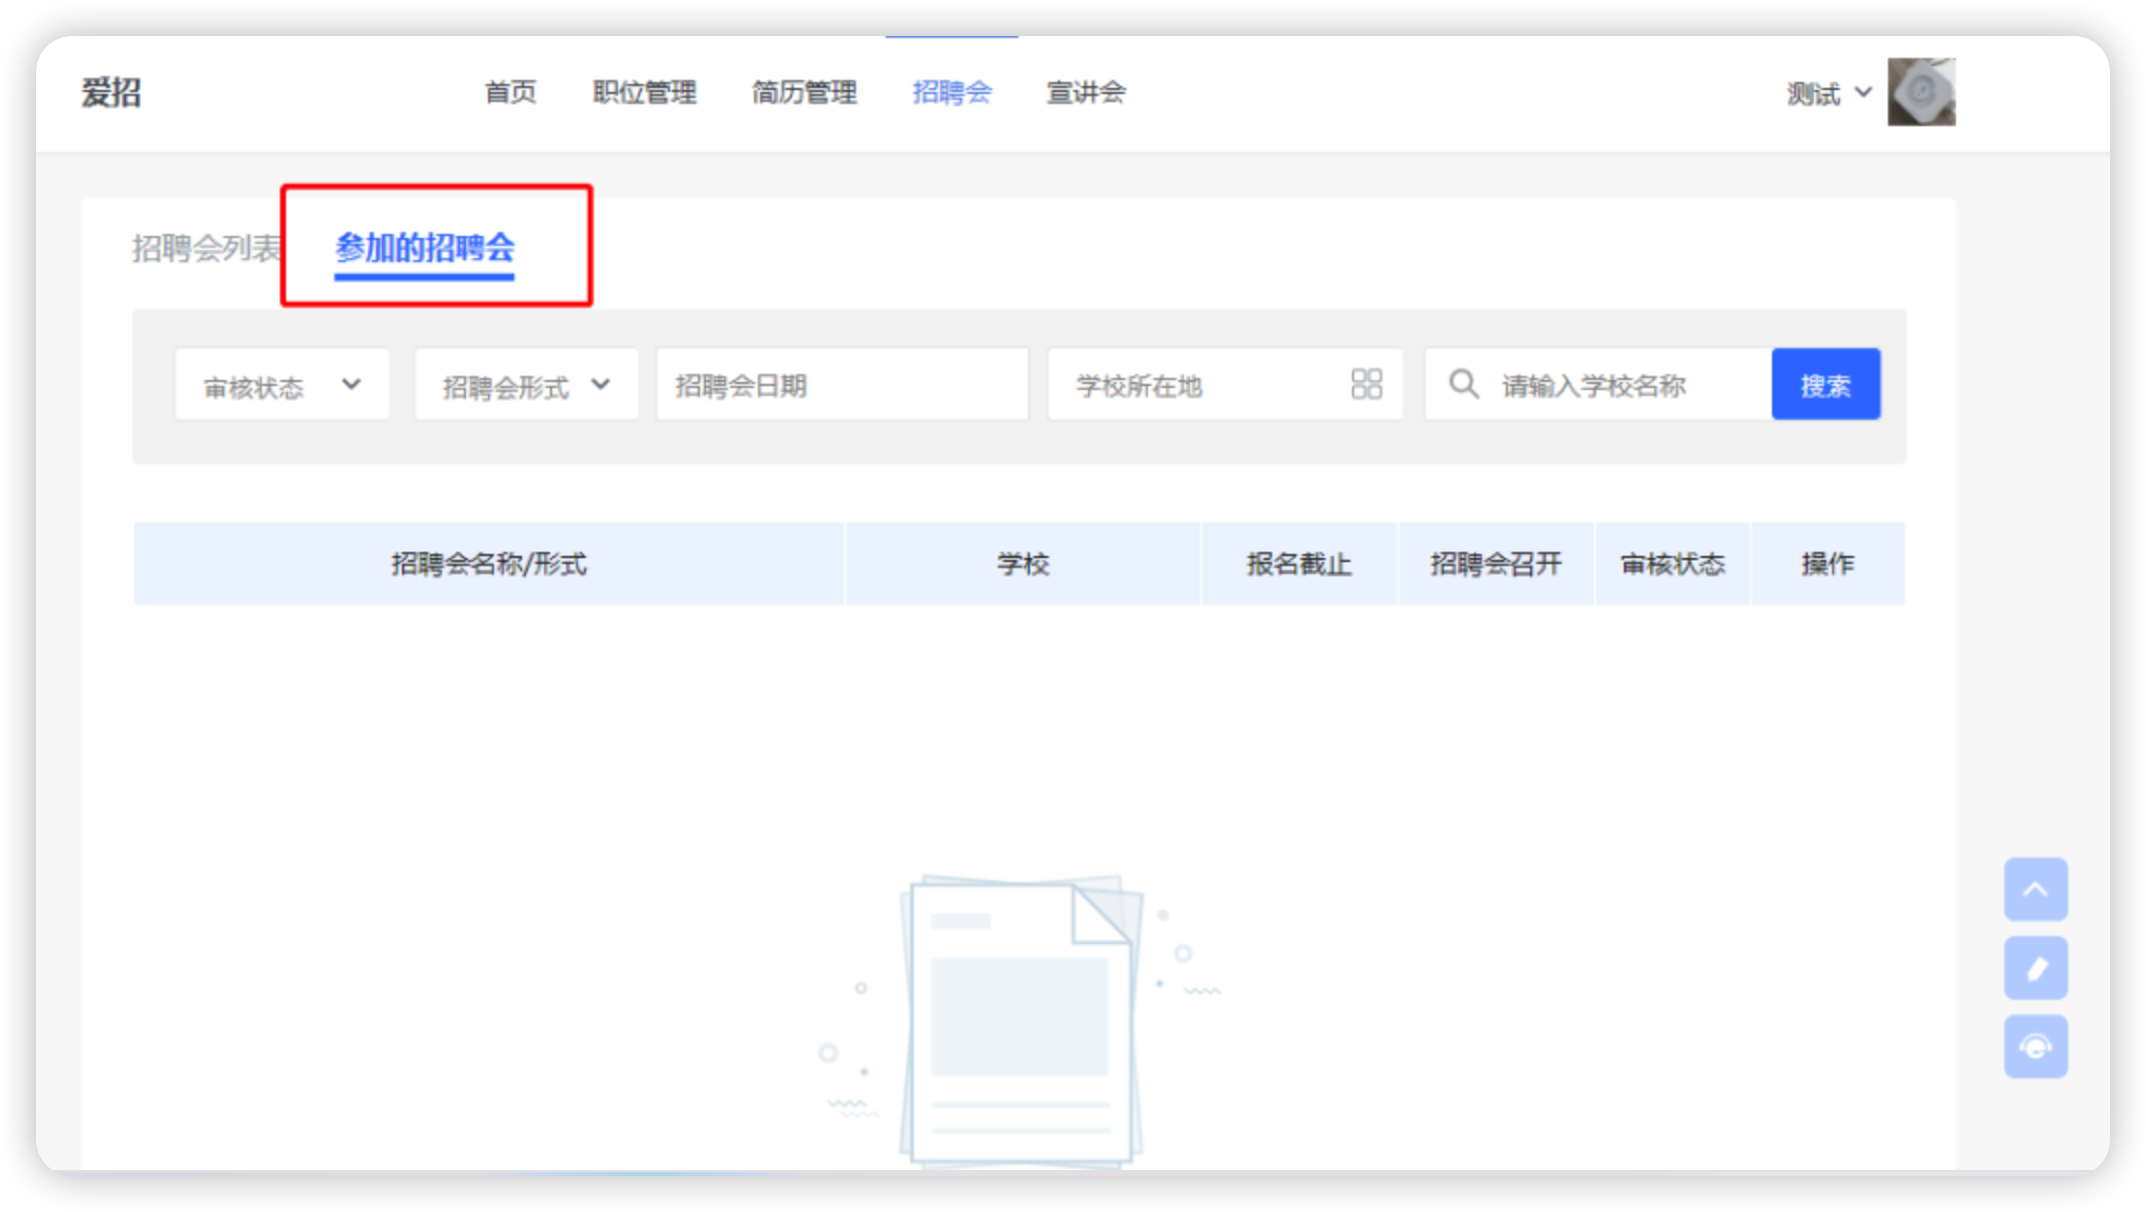Viewport: 2146px width, 1212px height.
Task: Open the 测试 user menu chevron
Action: (x=1863, y=92)
